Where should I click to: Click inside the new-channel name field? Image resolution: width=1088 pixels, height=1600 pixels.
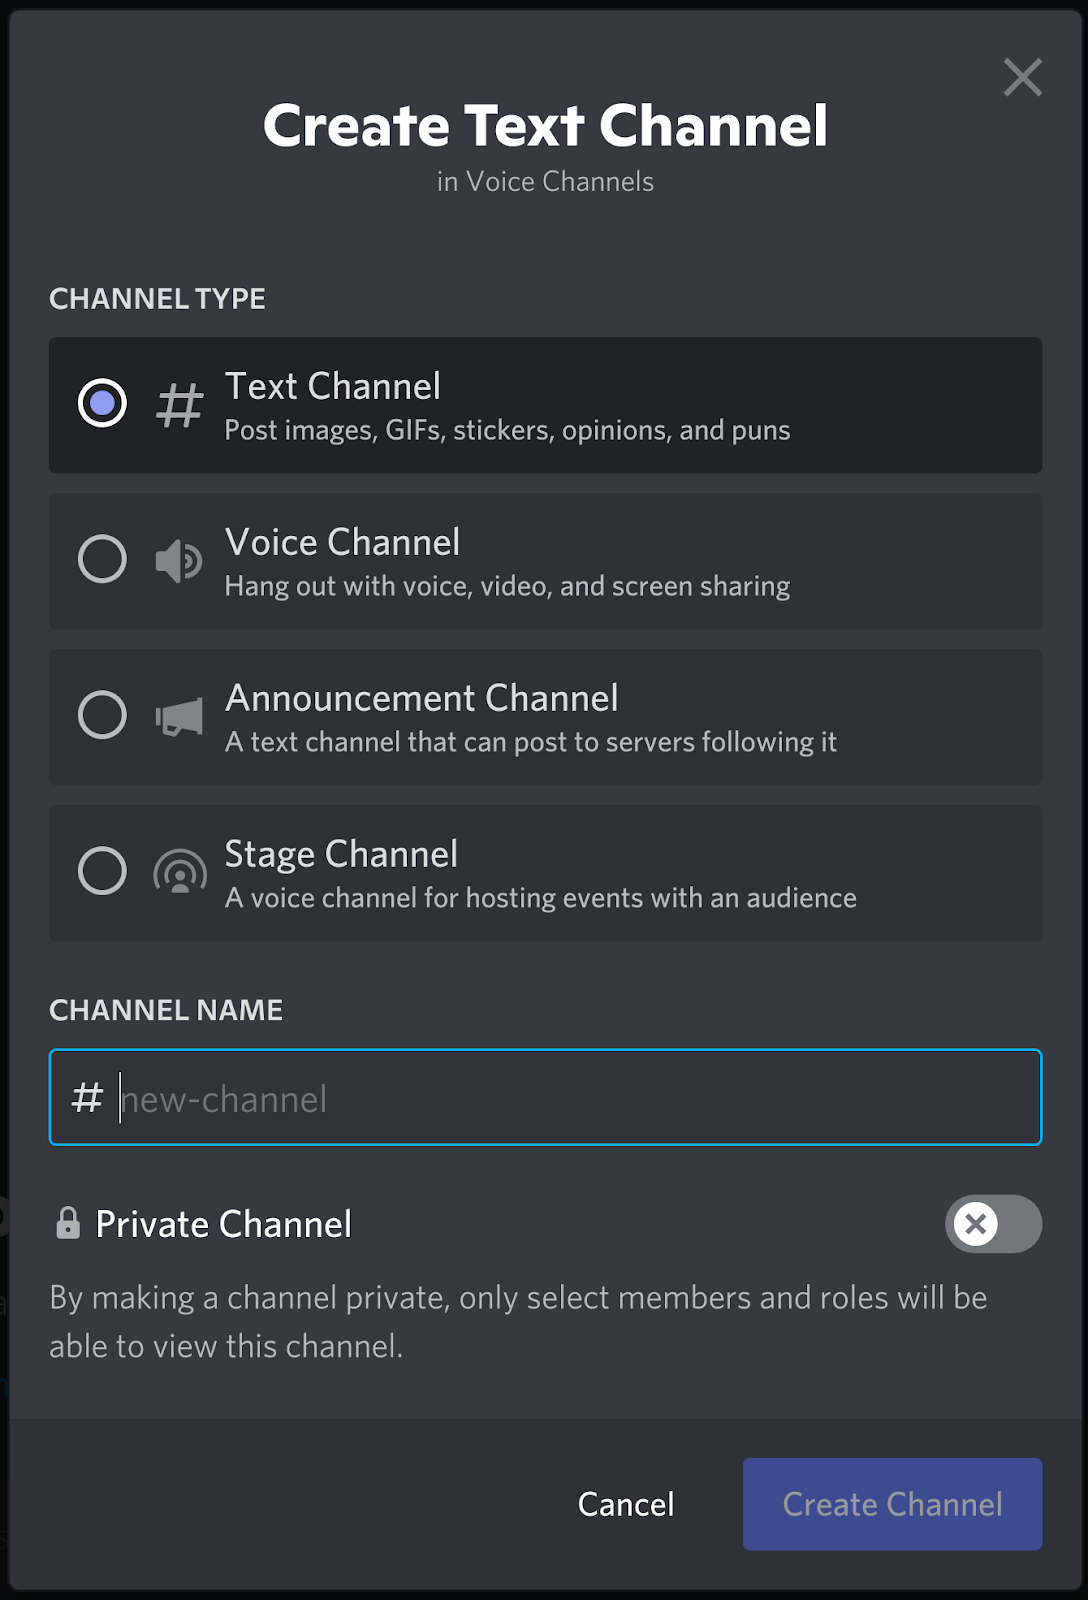tap(544, 1096)
